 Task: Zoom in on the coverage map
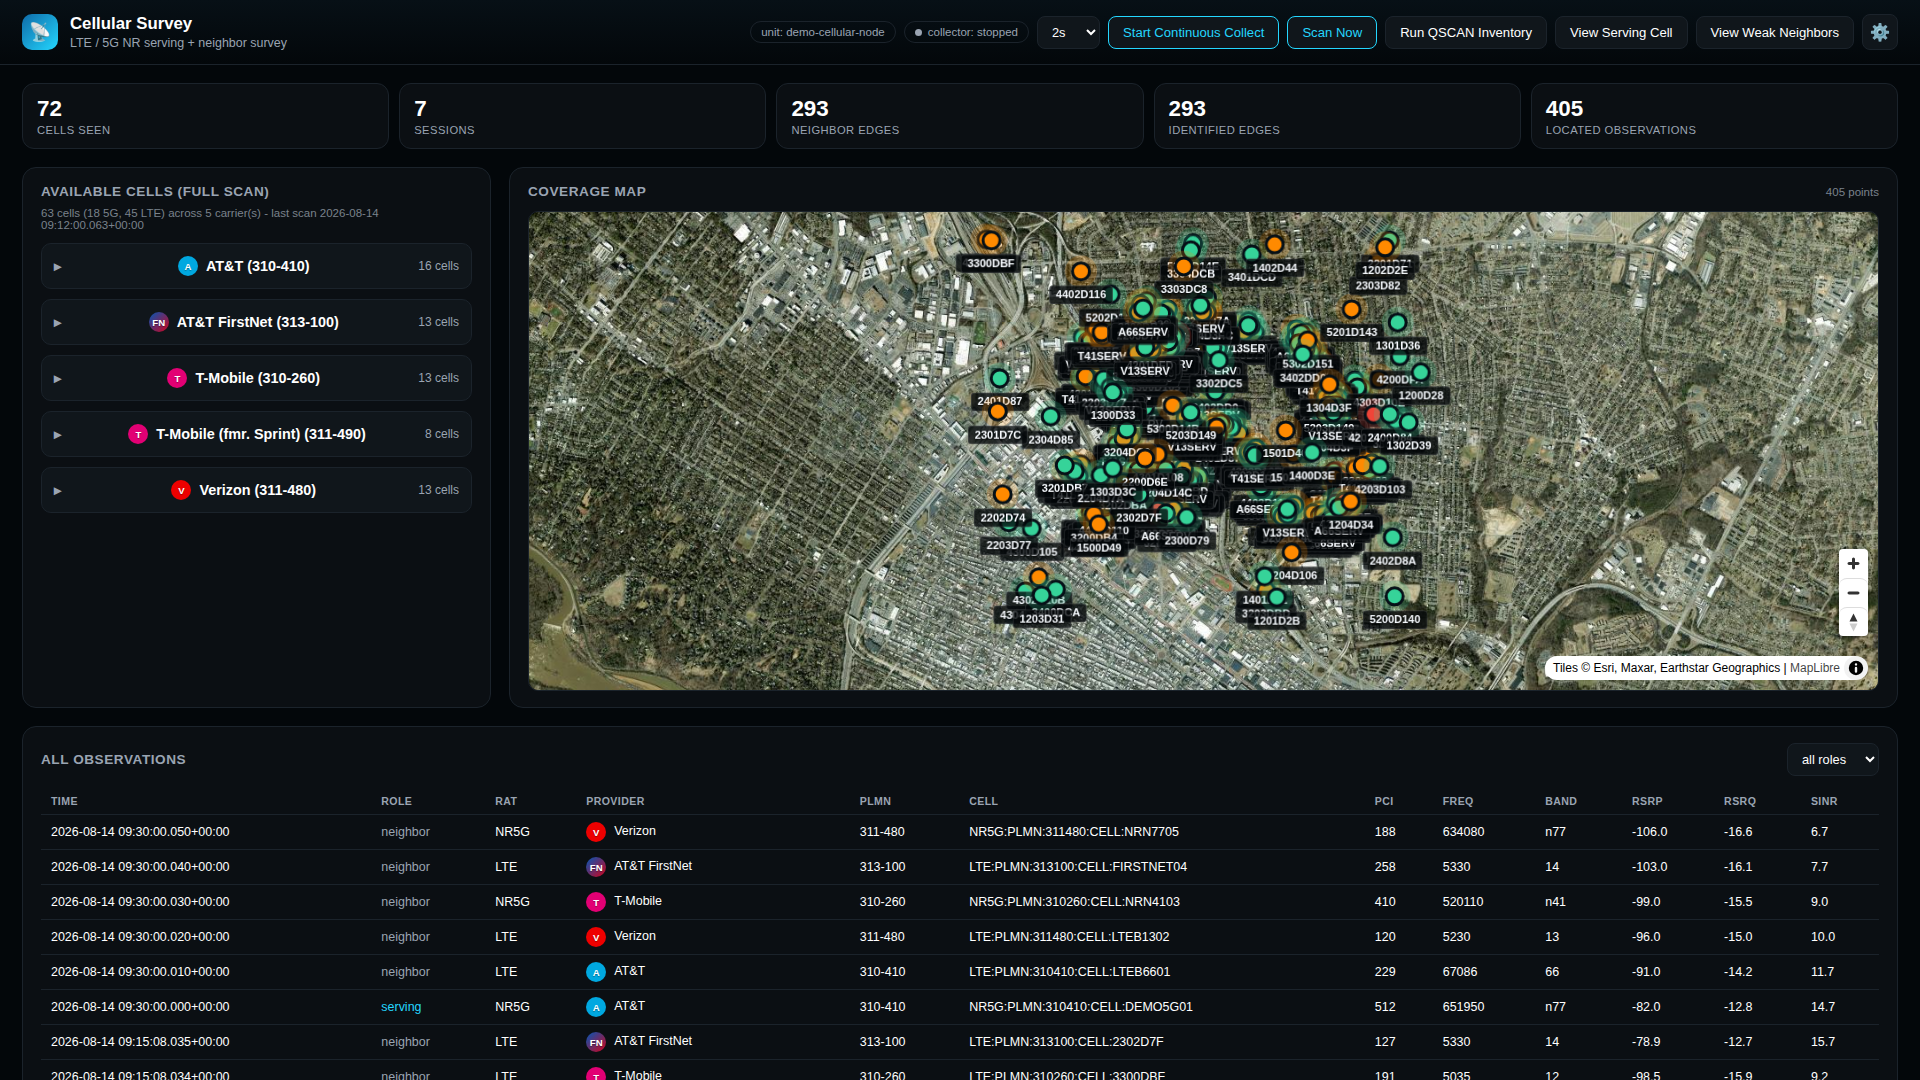click(1853, 564)
